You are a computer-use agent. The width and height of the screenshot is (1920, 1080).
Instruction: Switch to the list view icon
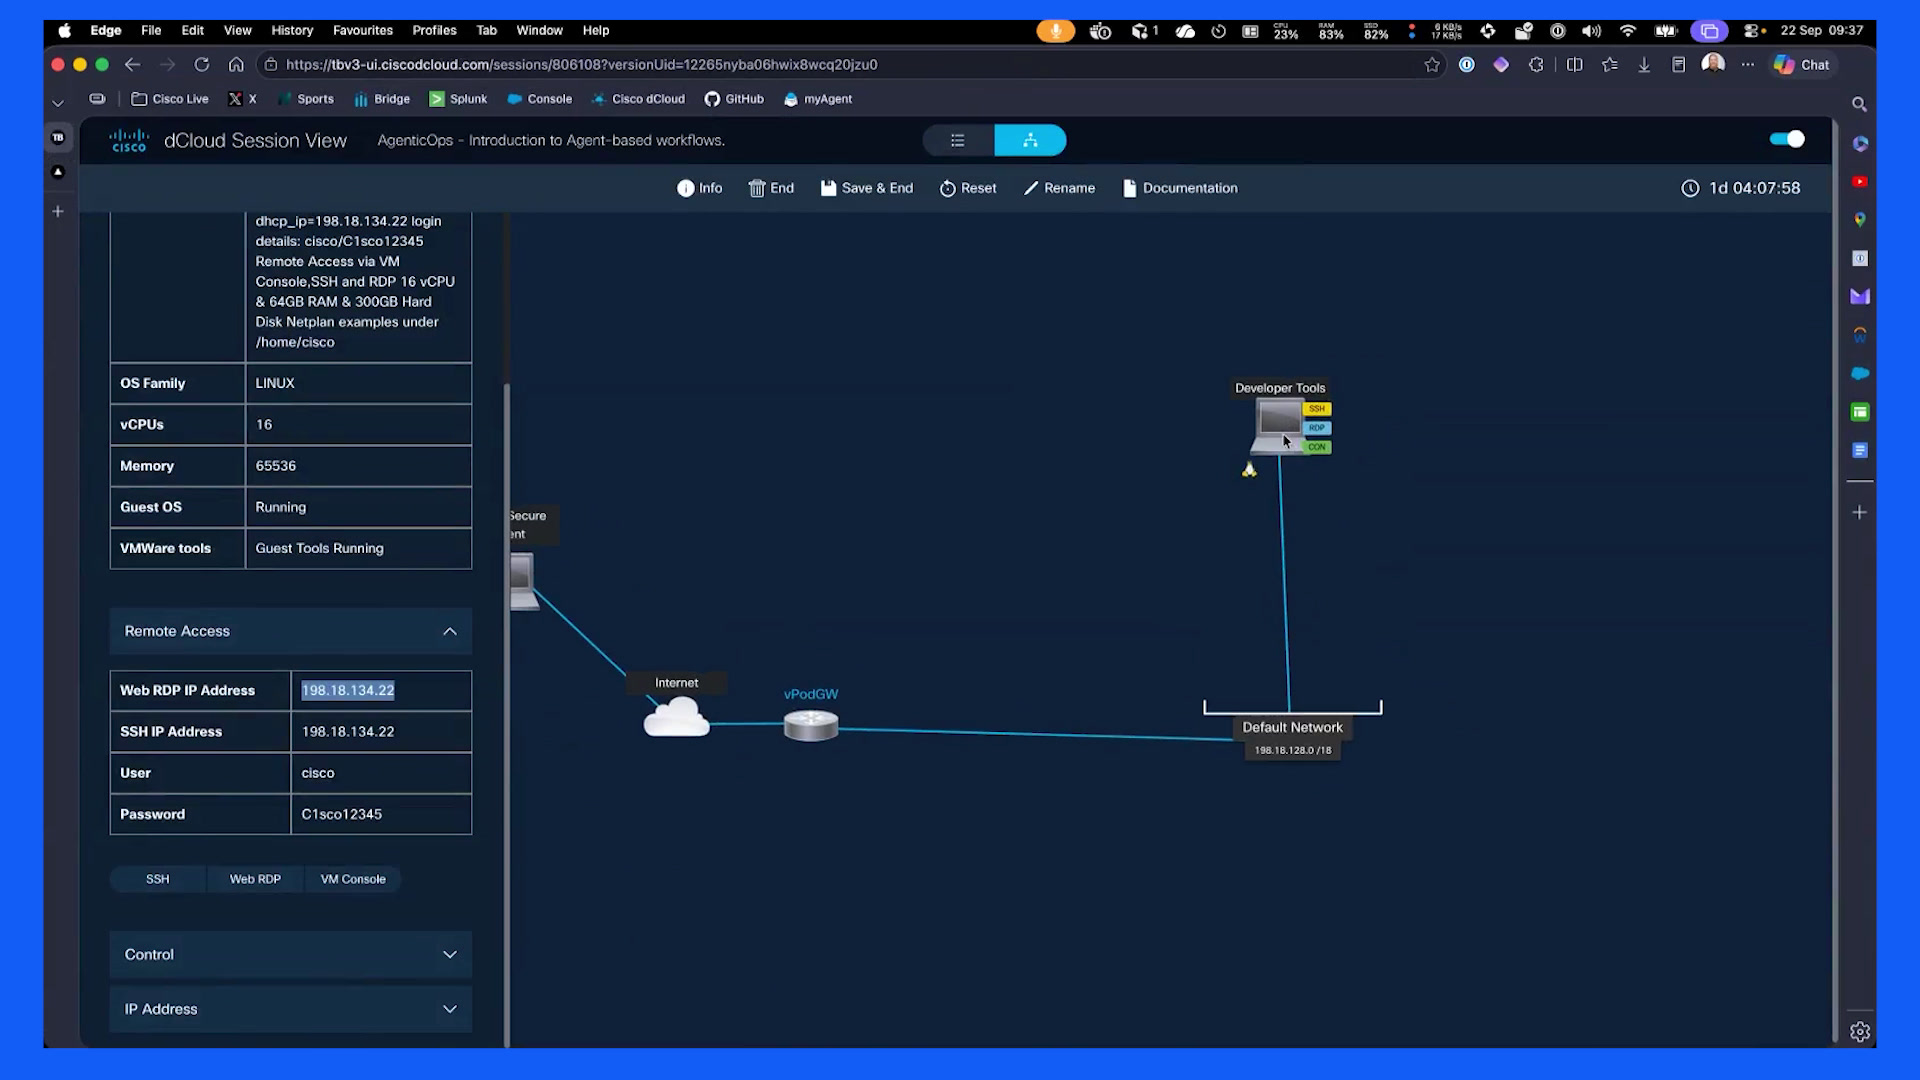958,141
